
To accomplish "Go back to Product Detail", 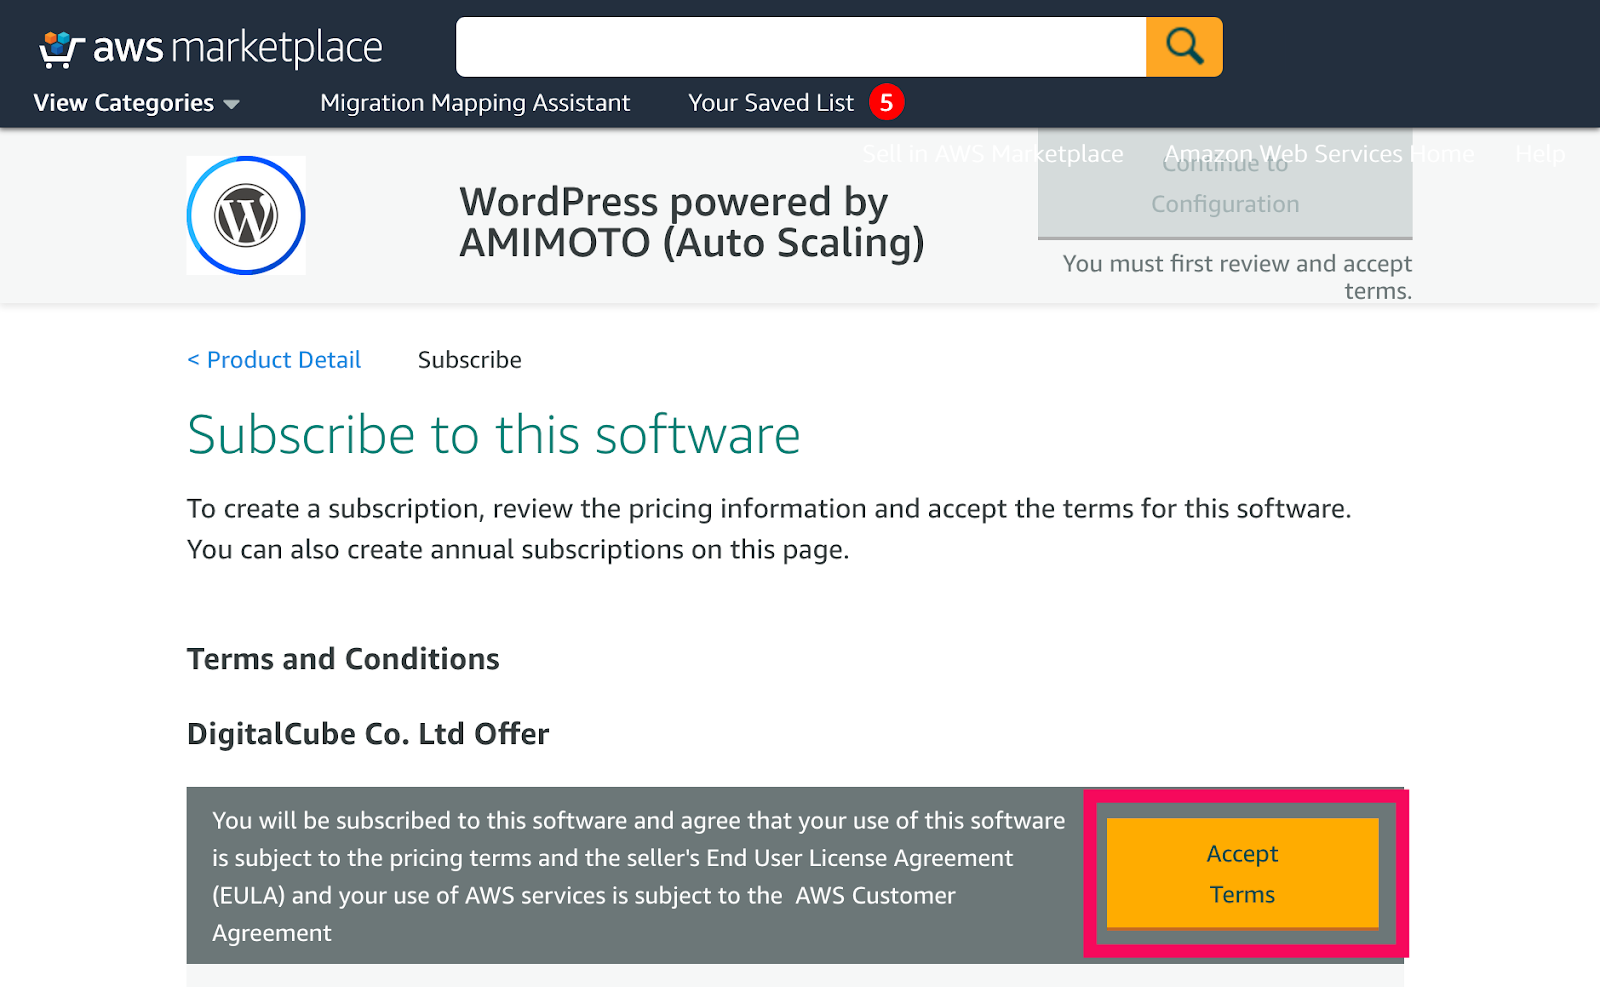I will coord(274,360).
